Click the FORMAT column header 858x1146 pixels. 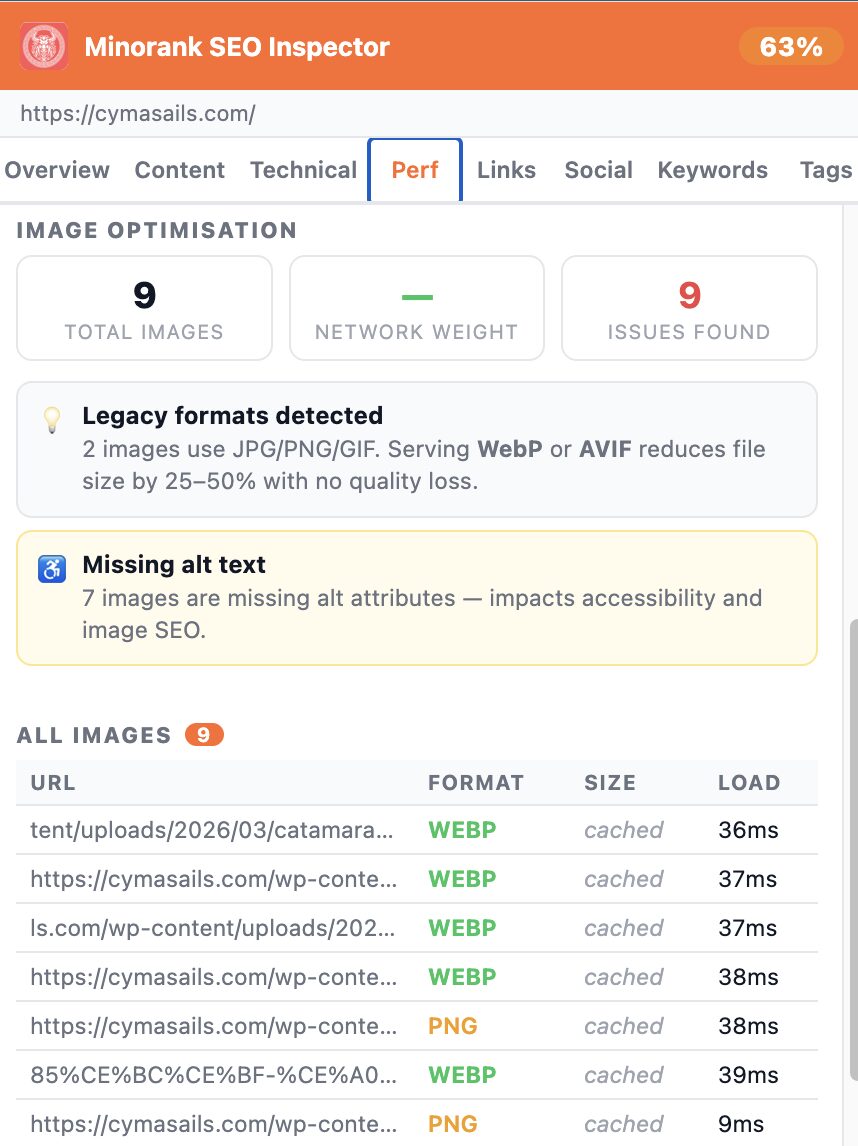point(476,783)
